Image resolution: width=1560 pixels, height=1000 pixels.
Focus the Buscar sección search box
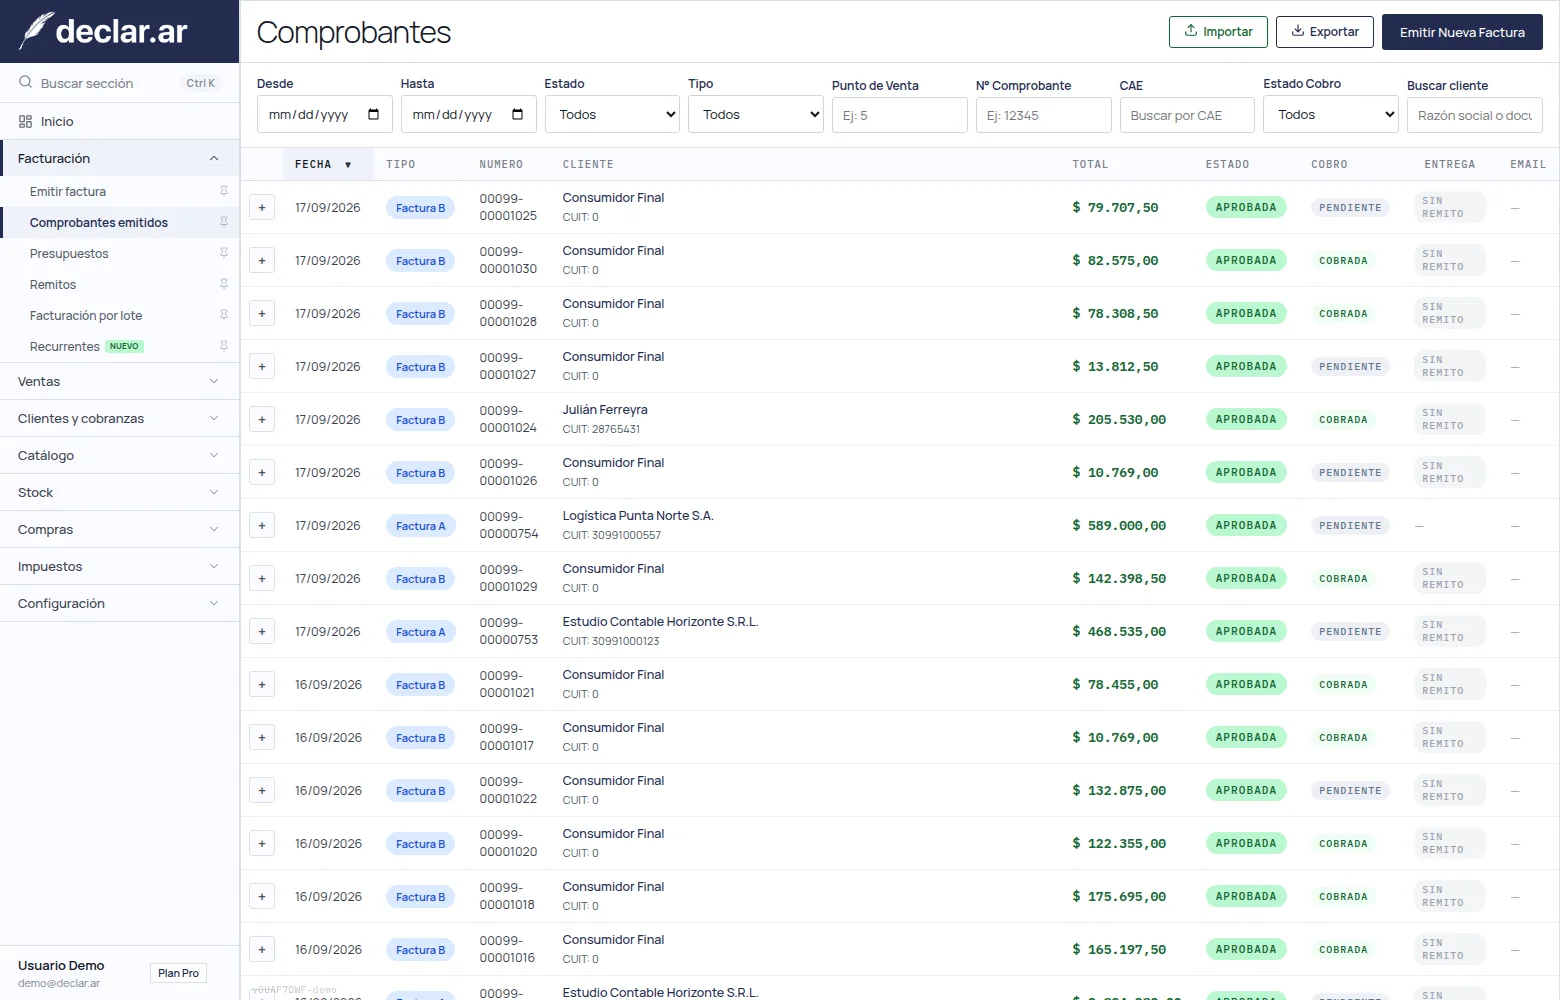[120, 83]
